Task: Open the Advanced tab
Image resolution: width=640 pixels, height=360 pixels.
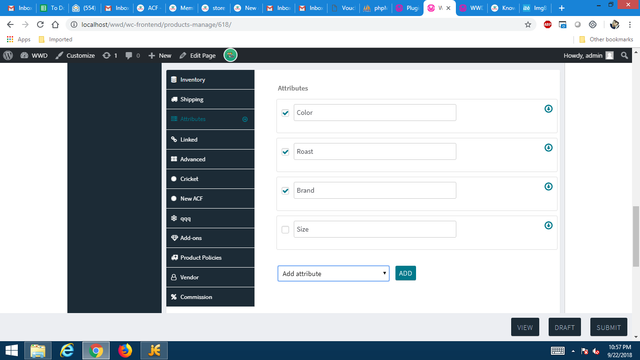Action: pyautogui.click(x=210, y=159)
